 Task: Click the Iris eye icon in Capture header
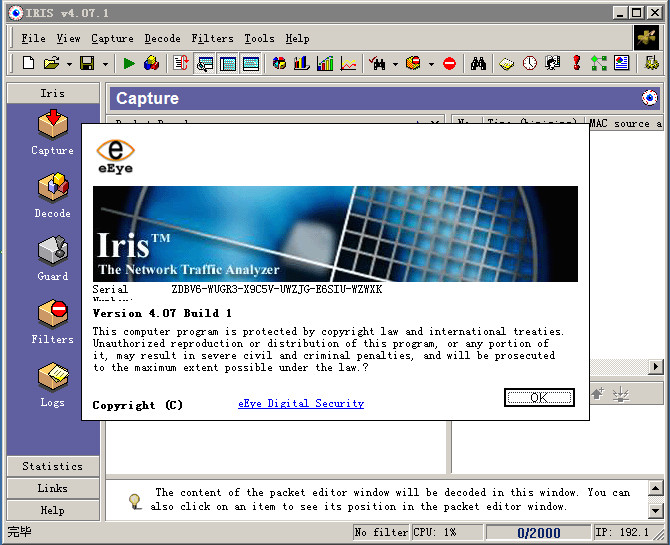click(649, 98)
